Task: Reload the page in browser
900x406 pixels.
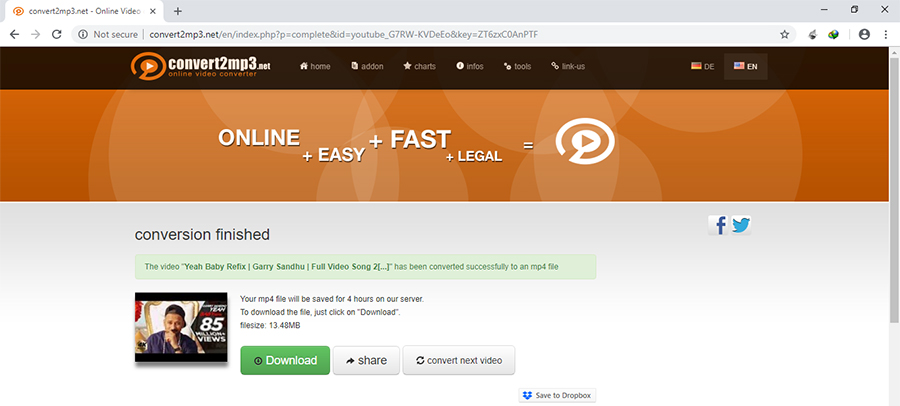Action: pos(59,33)
